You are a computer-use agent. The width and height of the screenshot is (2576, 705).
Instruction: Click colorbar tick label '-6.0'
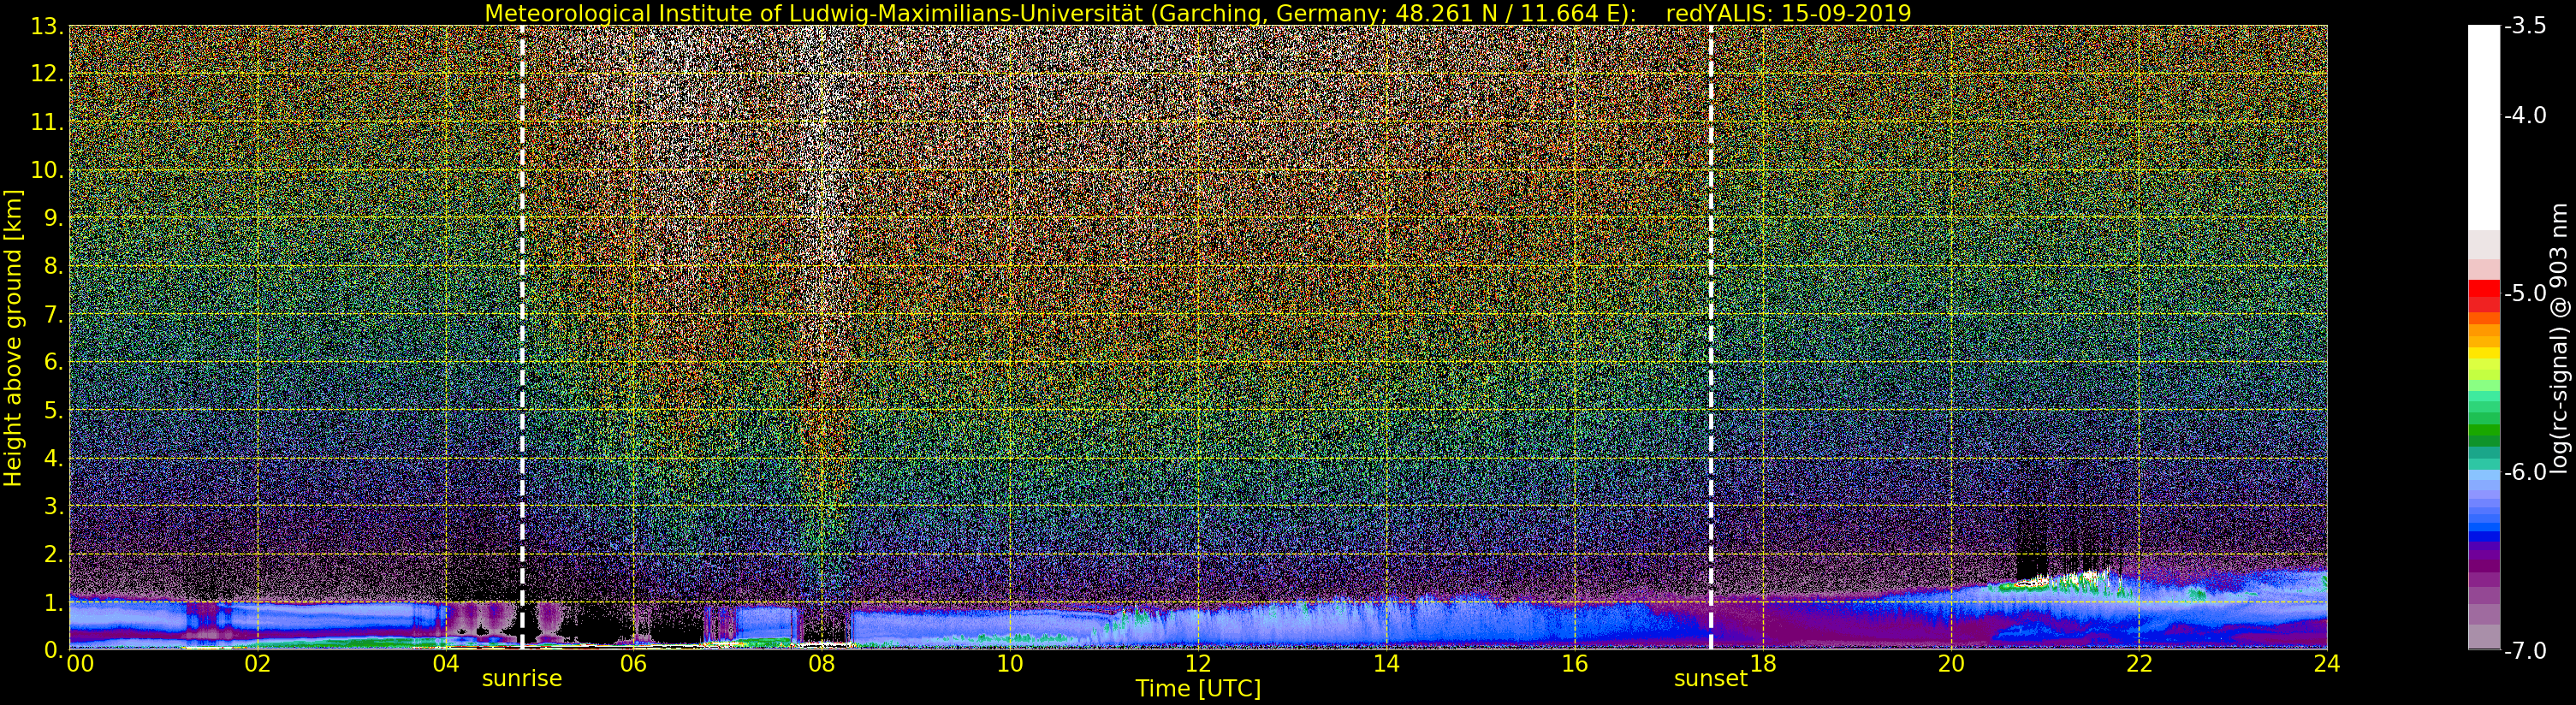(x=2525, y=472)
